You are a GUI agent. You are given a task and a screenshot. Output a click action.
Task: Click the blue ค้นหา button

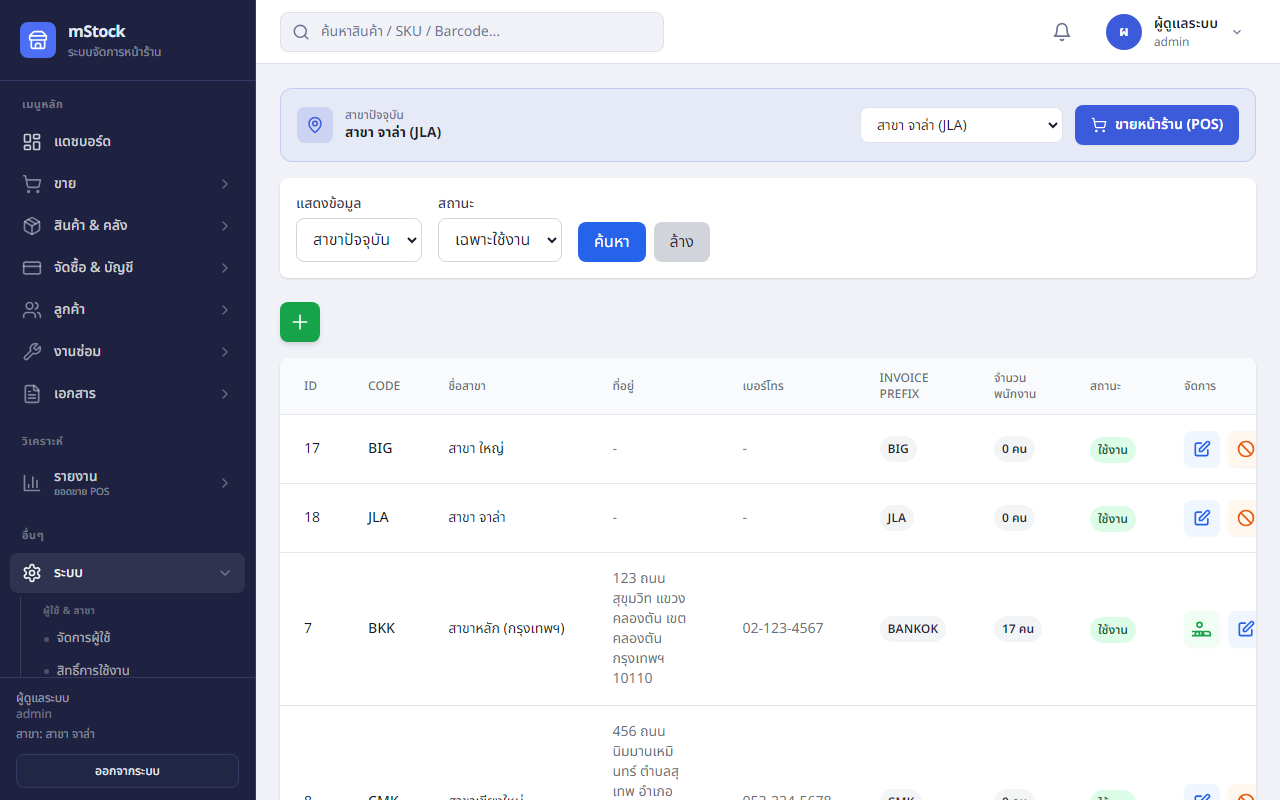[612, 242]
